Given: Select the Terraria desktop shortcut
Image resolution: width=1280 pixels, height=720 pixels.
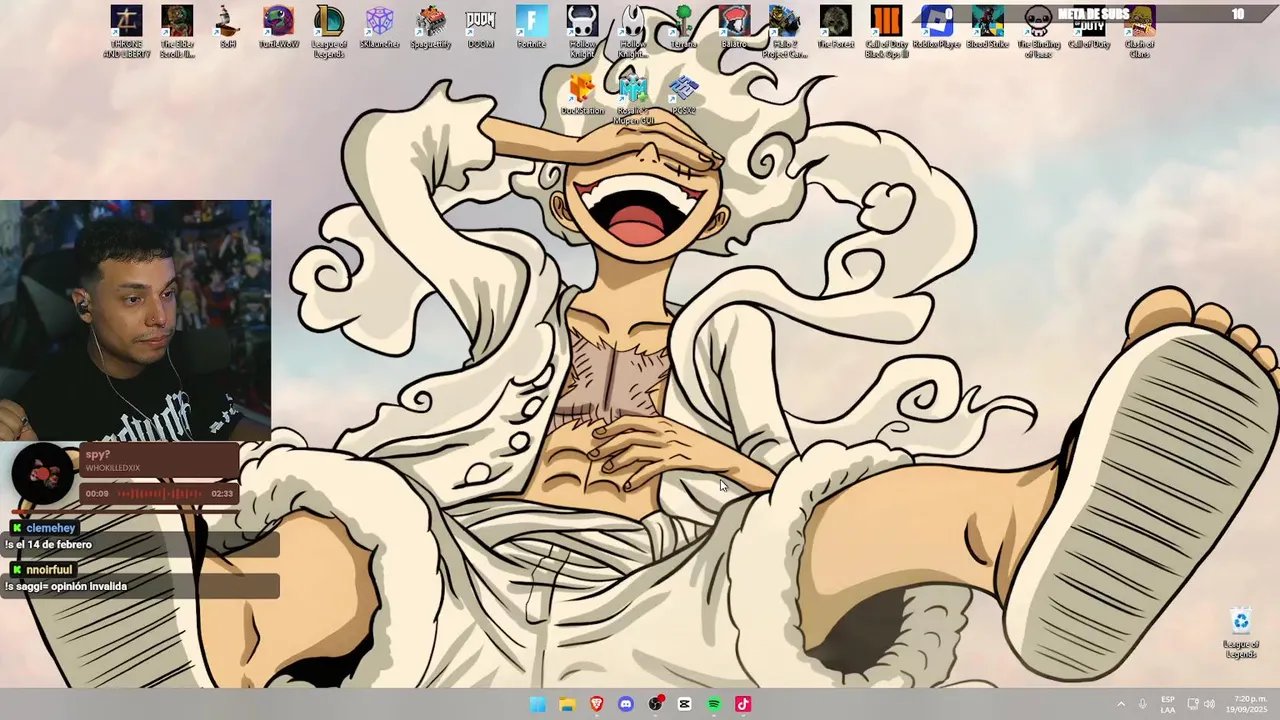Looking at the screenshot, I should pyautogui.click(x=684, y=27).
